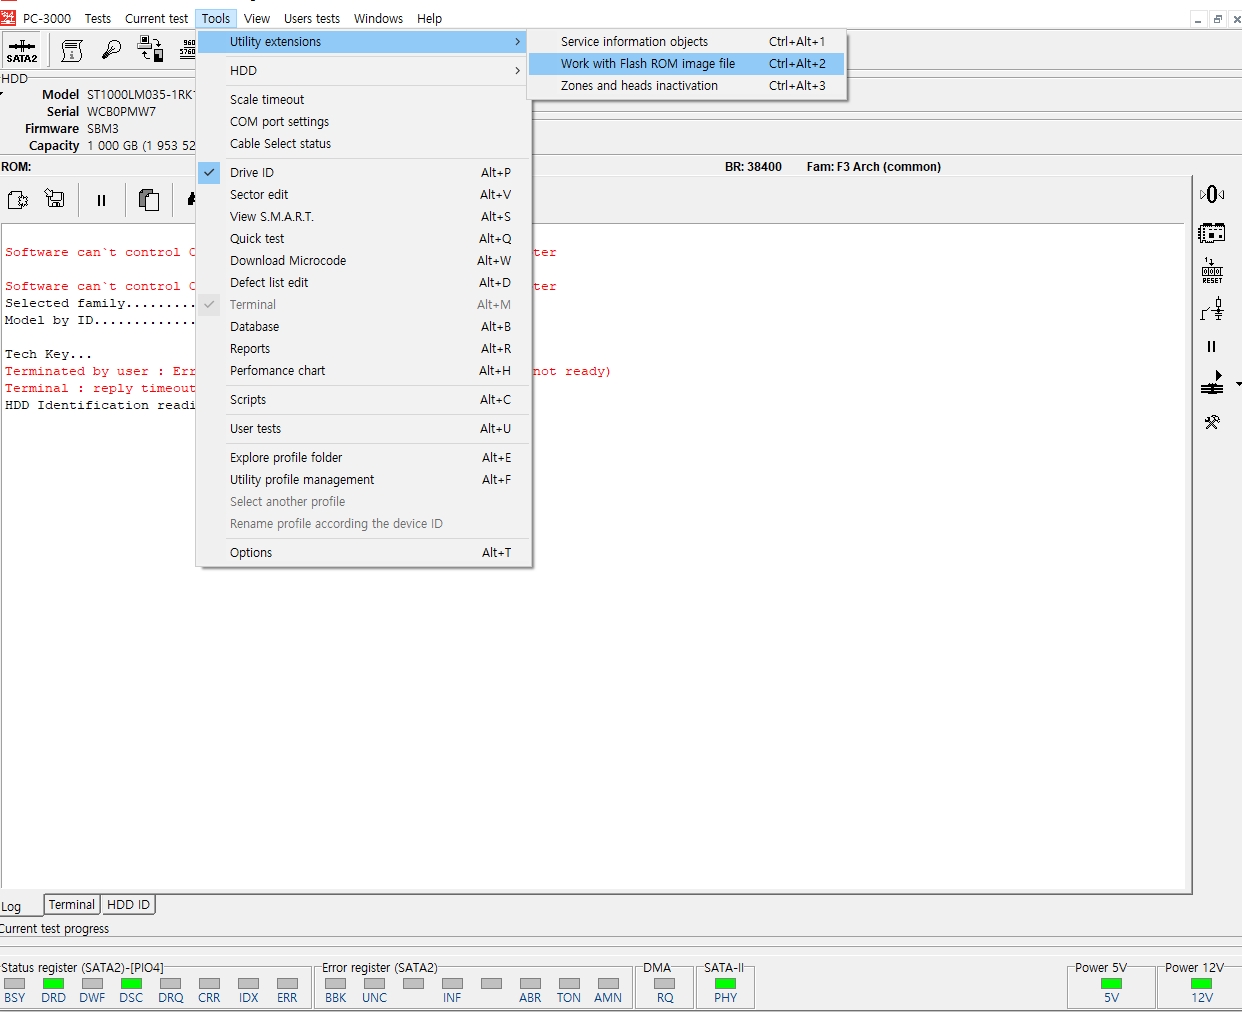Click the copy pages icon in log toolbar
The image size is (1242, 1012).
coord(149,200)
